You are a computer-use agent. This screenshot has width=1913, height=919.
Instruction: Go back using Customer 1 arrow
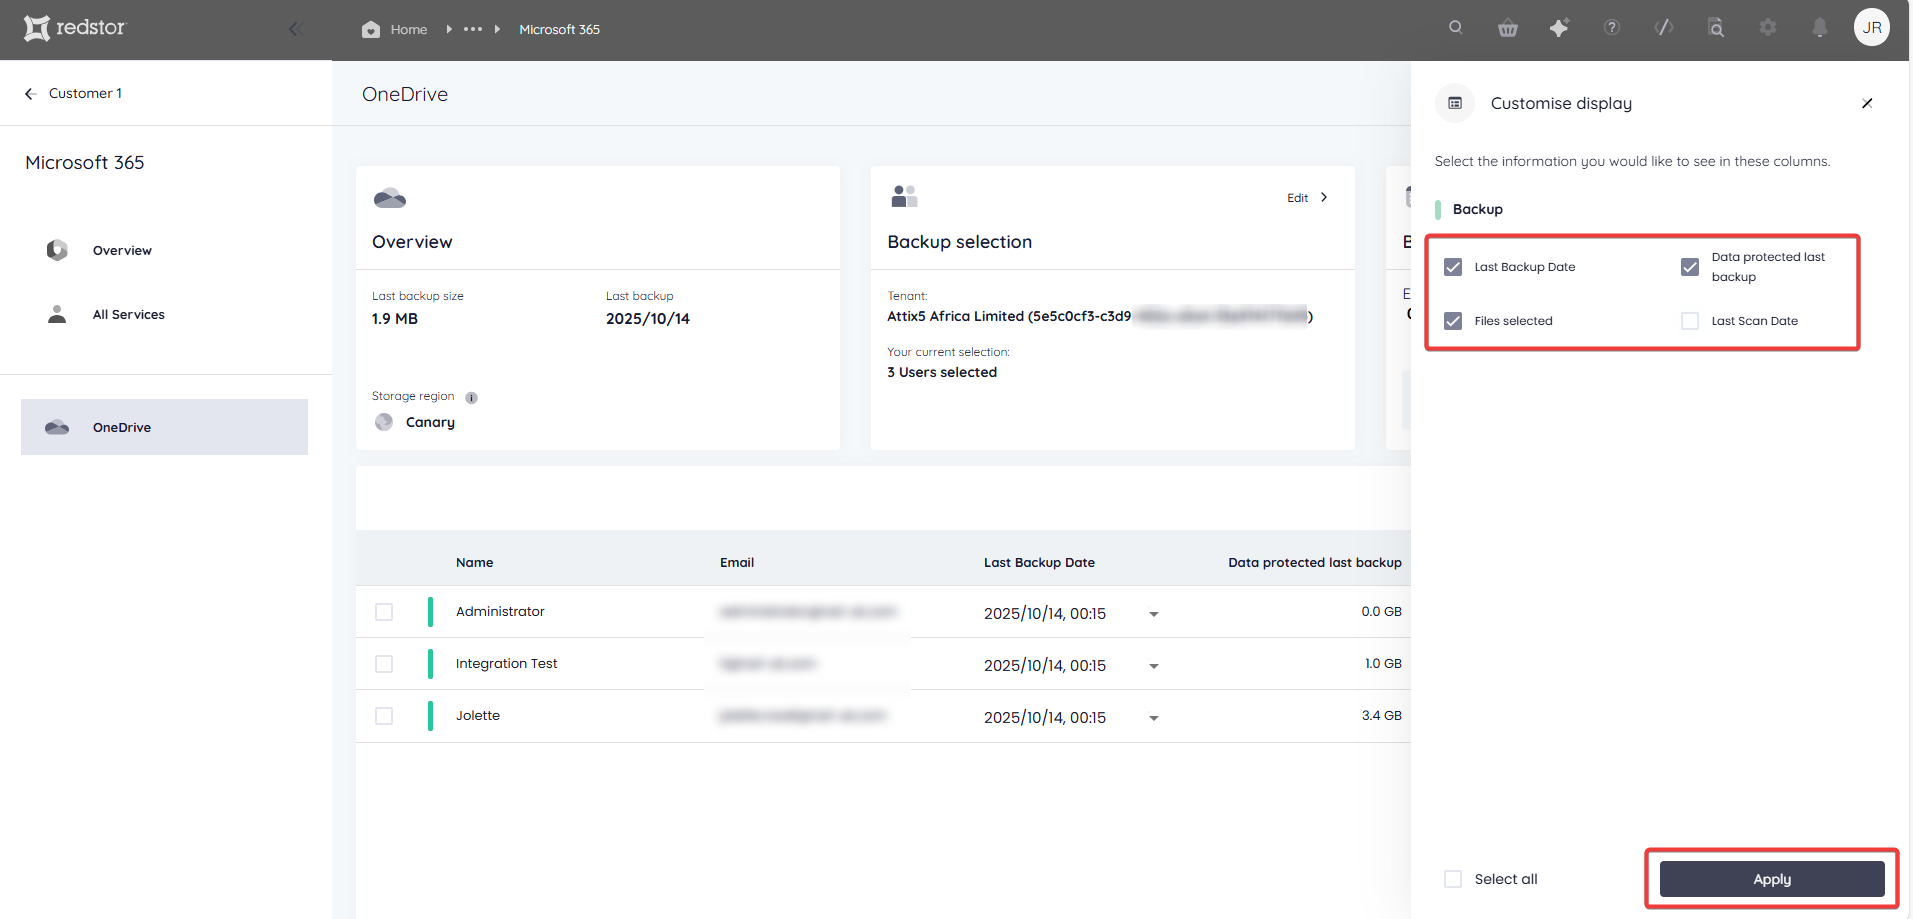point(30,93)
